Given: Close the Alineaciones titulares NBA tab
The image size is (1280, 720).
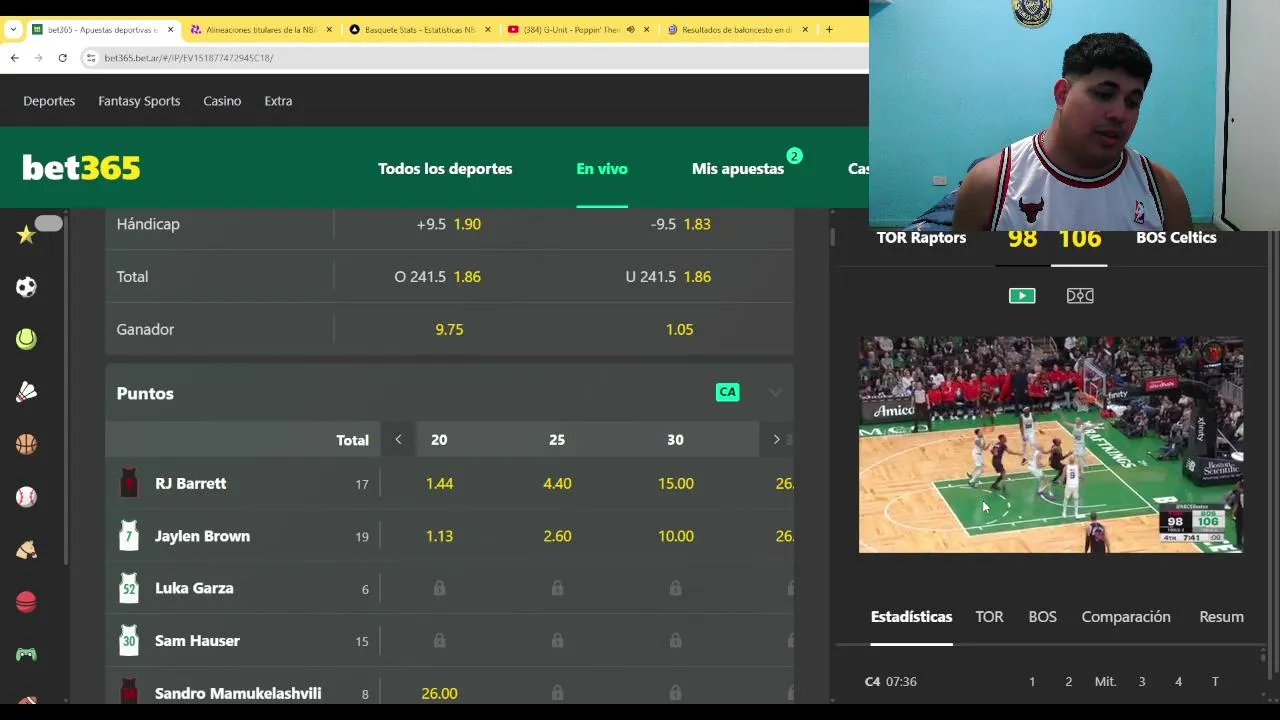Looking at the screenshot, I should point(329,30).
